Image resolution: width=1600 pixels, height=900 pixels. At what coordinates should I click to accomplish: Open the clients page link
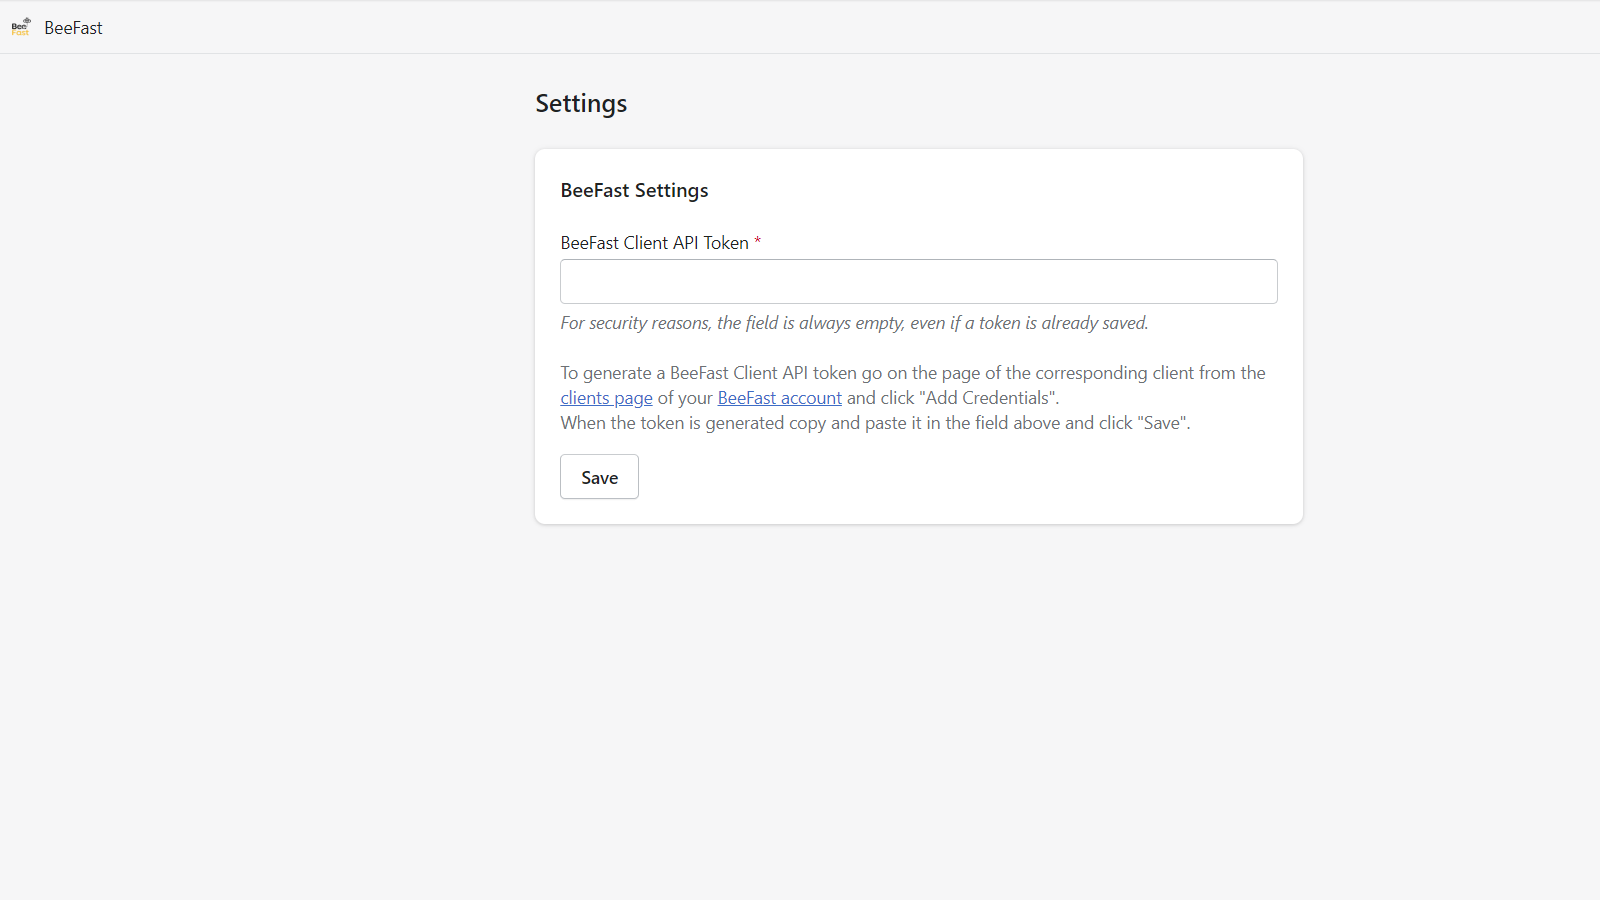coord(606,398)
